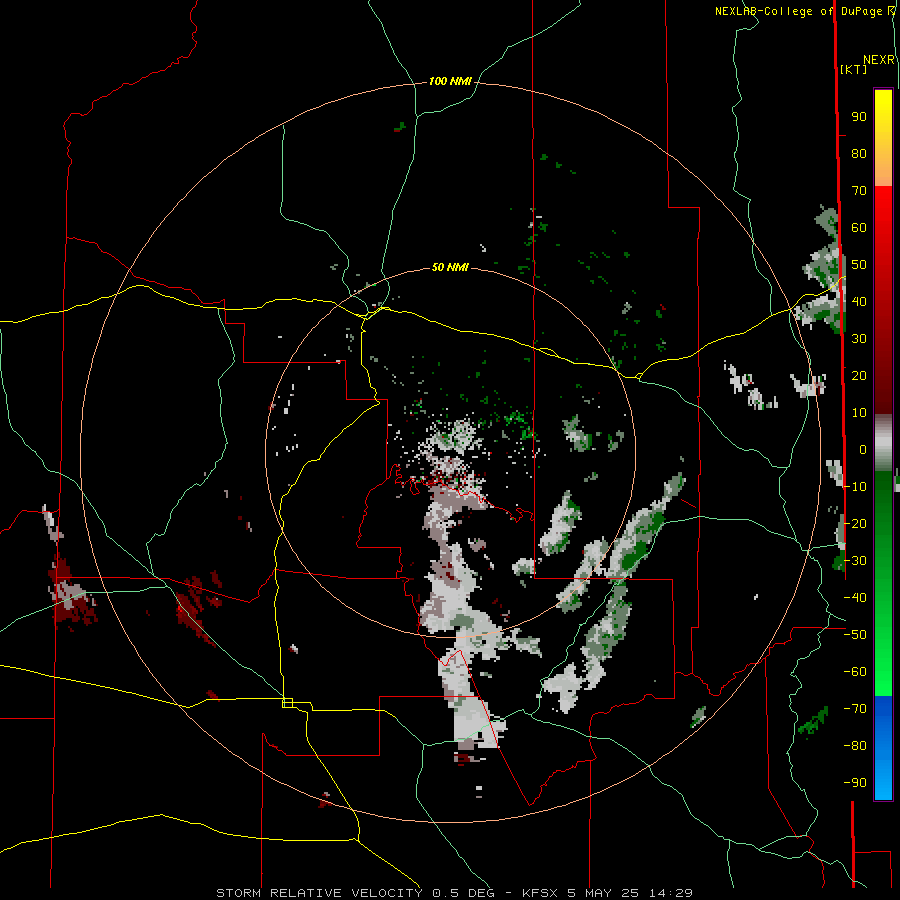900x900 pixels.
Task: Click the "[KT]" units label above the scale
Action: click(853, 69)
